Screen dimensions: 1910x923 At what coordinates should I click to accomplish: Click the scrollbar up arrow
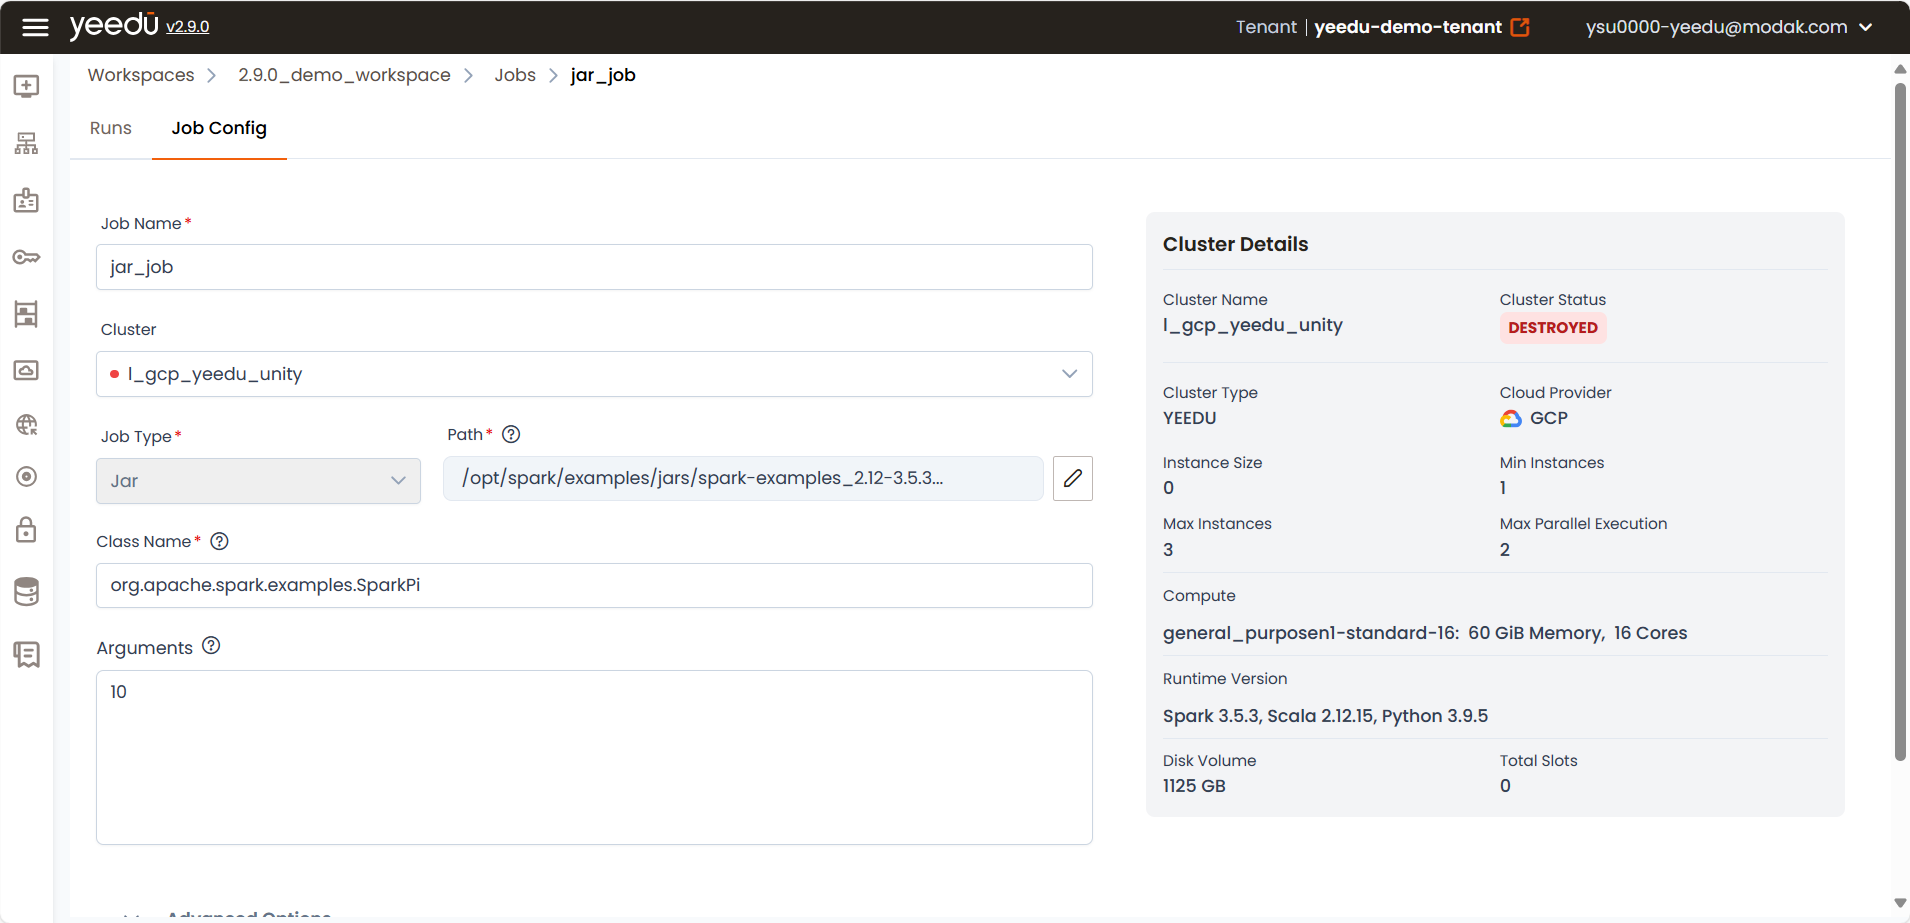[1900, 69]
